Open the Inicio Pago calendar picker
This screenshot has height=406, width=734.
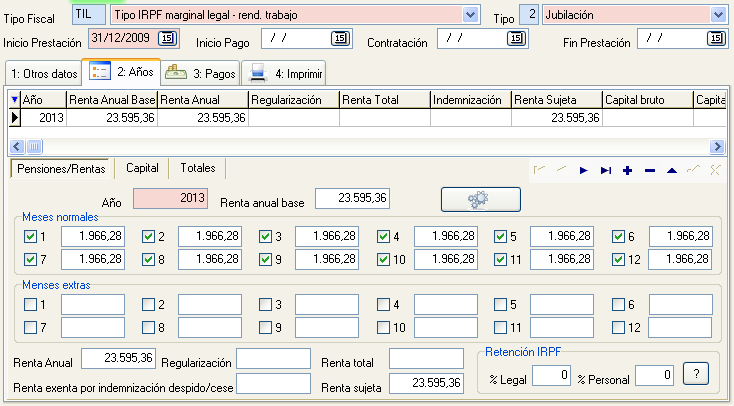pos(340,38)
